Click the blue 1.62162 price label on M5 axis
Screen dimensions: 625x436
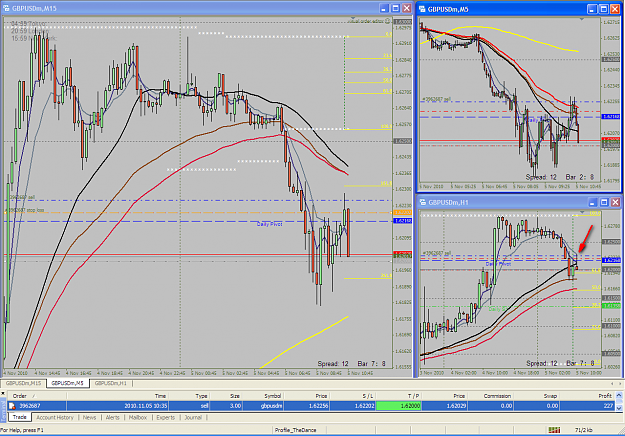(x=610, y=116)
